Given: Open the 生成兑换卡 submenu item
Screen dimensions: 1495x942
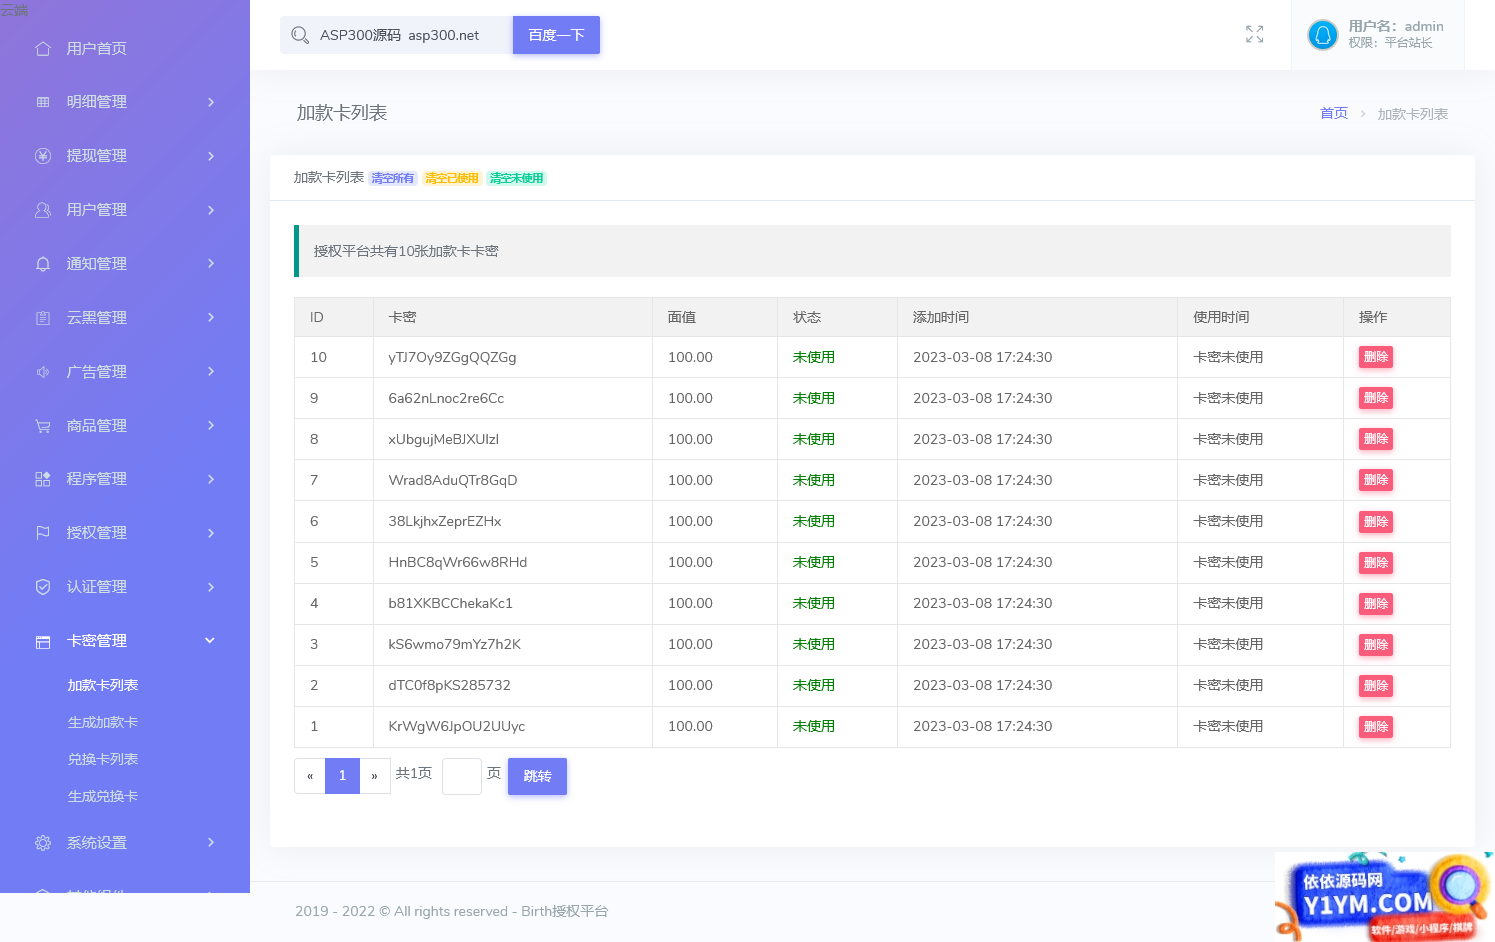Looking at the screenshot, I should point(103,796).
